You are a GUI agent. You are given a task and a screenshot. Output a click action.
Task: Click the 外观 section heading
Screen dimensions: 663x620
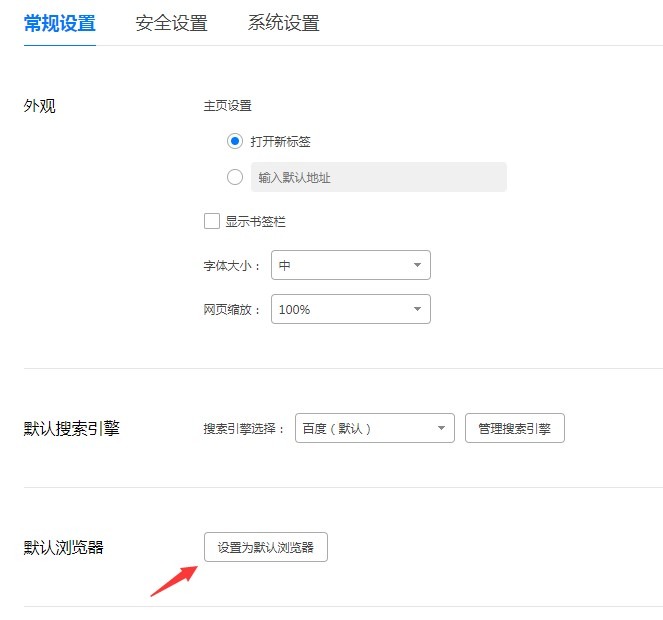[x=39, y=106]
